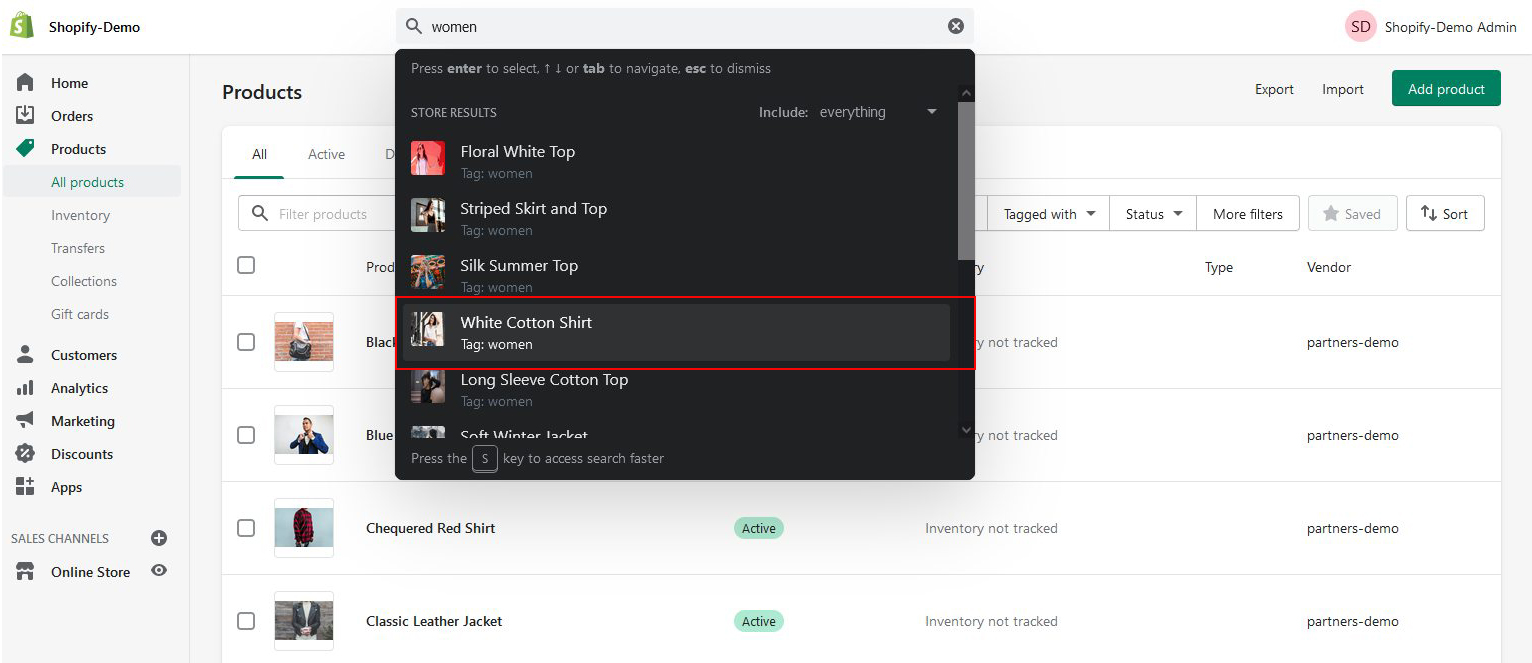The width and height of the screenshot is (1532, 663).
Task: Click the Analytics bar chart icon
Action: (x=26, y=388)
